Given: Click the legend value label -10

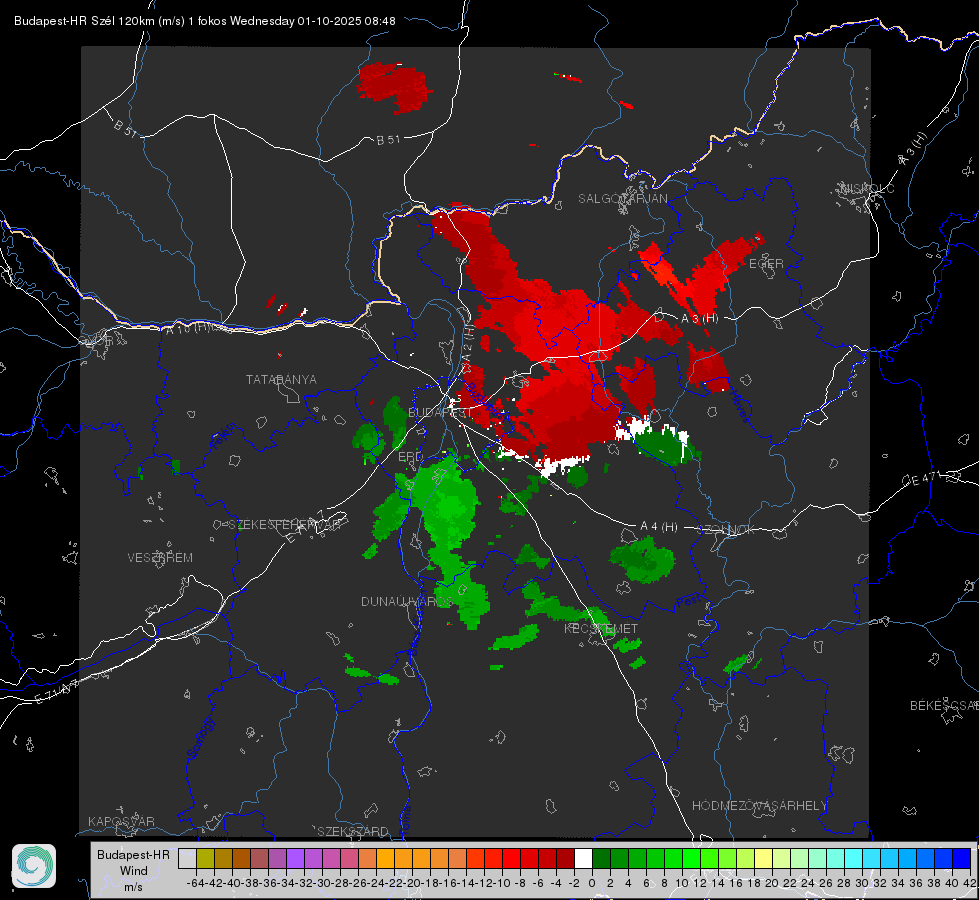Looking at the screenshot, I should [502, 883].
